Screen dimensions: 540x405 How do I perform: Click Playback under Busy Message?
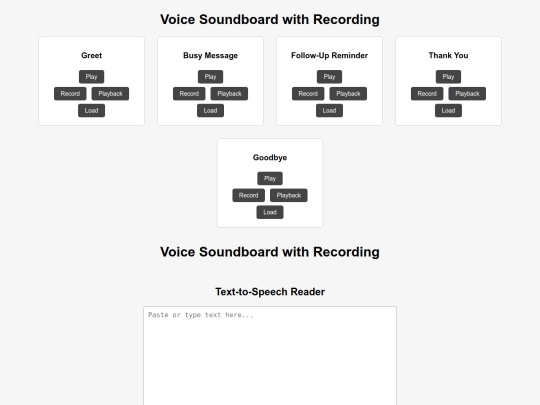point(229,94)
